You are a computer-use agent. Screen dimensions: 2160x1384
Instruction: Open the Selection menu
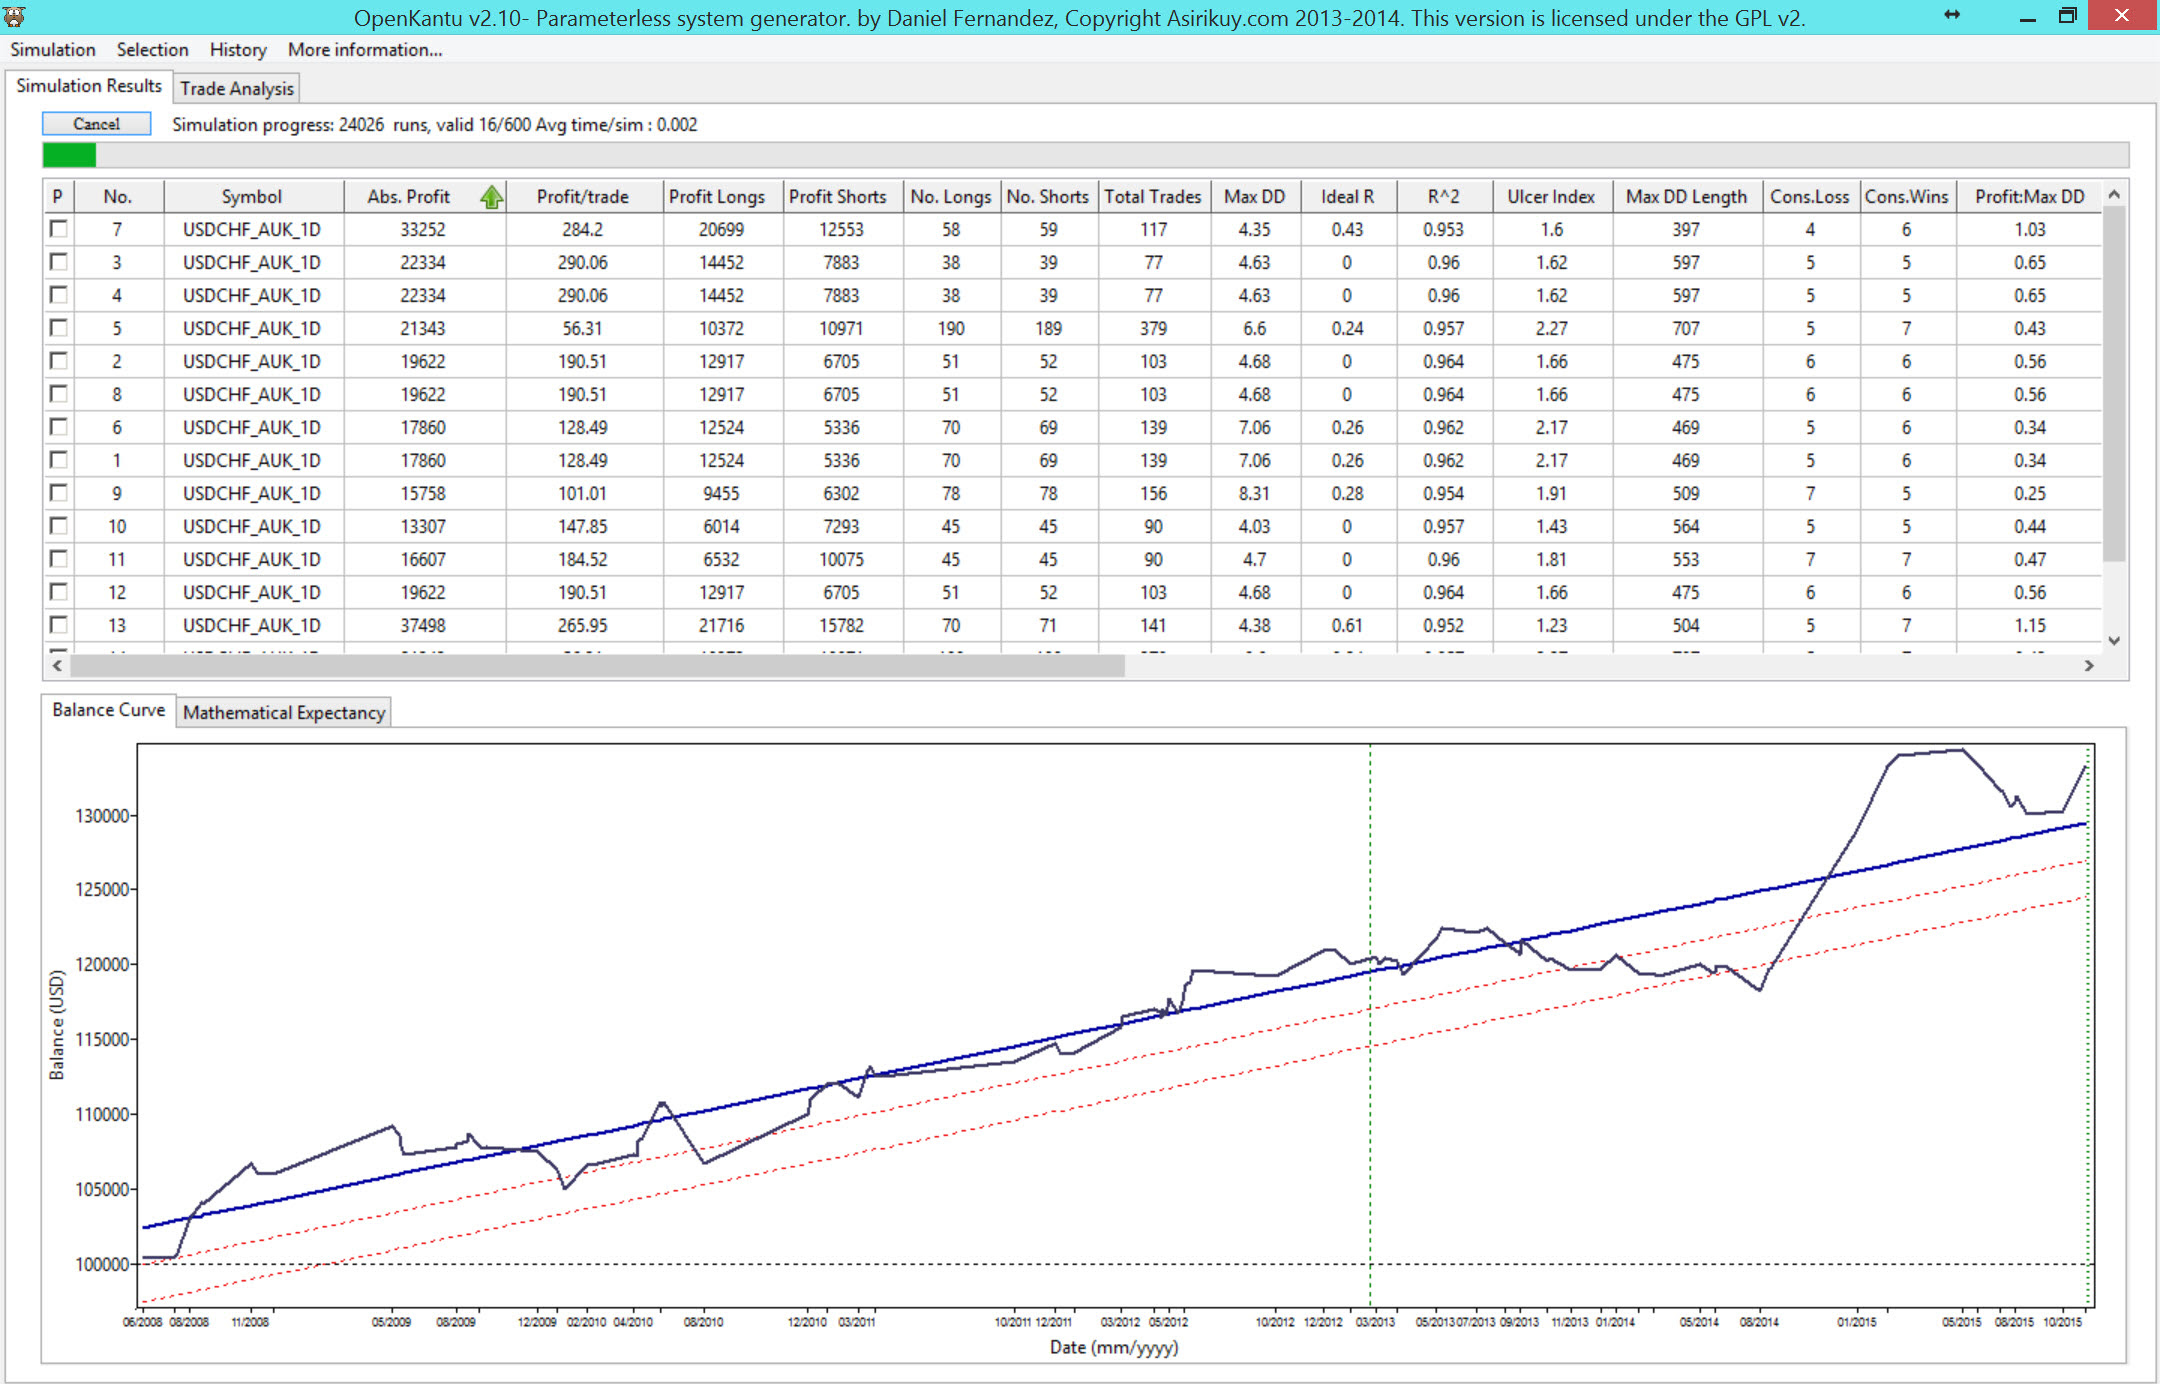coord(152,50)
